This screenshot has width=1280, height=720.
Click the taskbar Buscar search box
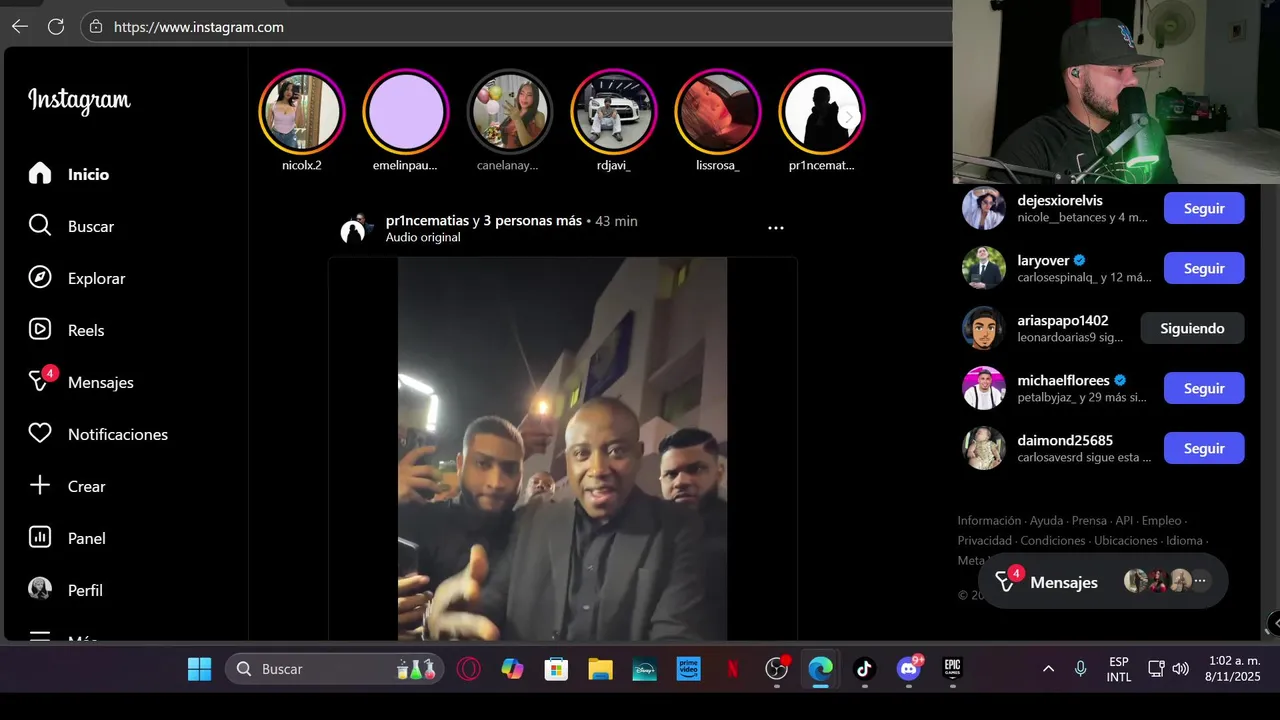[335, 669]
